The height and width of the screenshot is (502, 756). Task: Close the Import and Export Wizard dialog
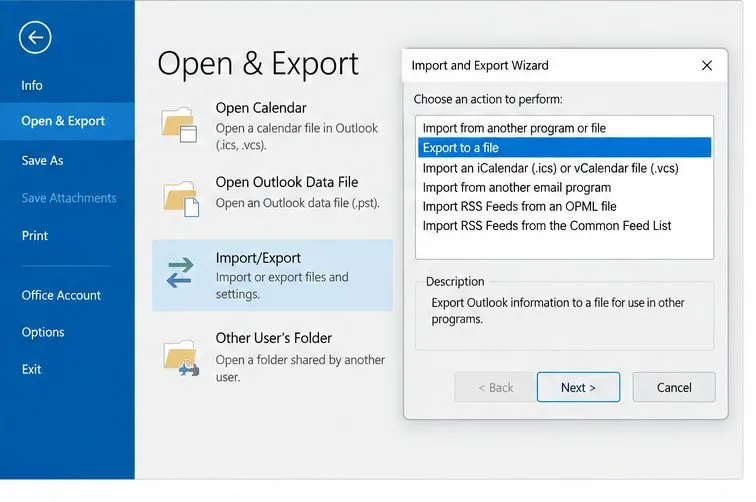[707, 65]
